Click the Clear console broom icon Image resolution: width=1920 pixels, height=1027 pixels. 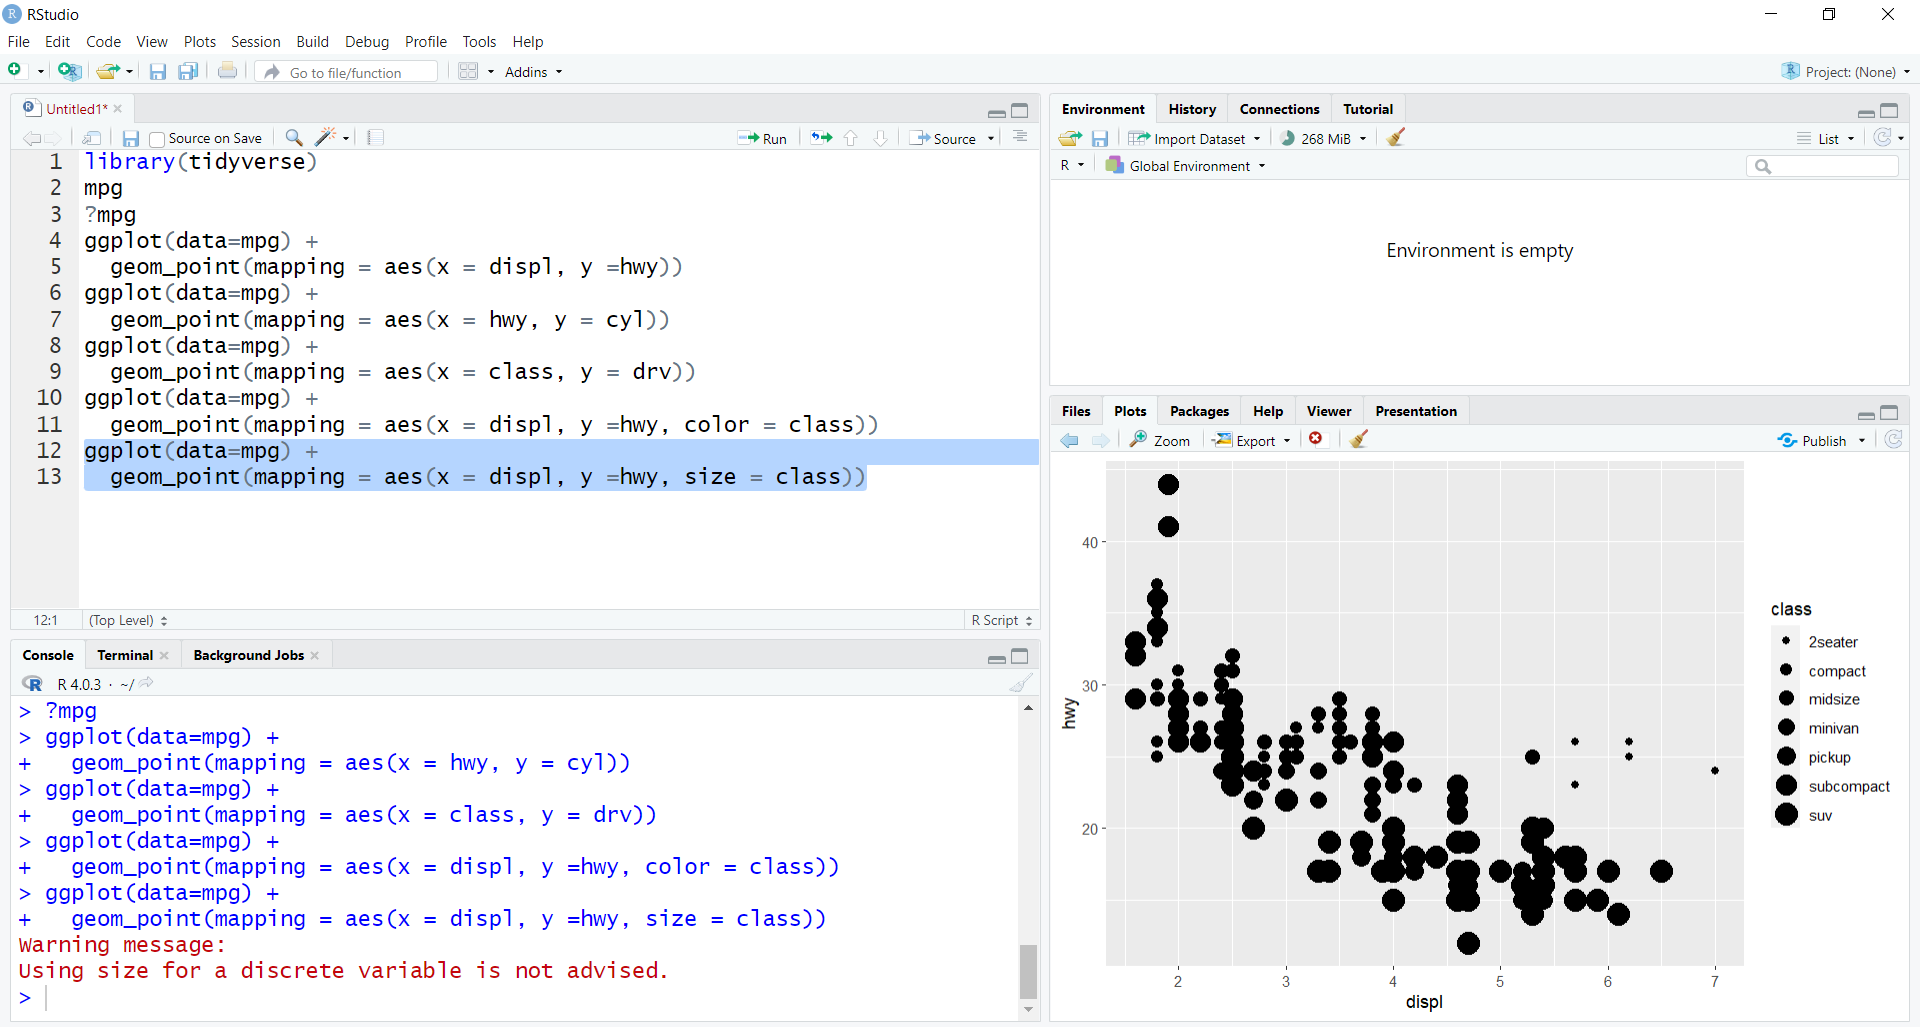pyautogui.click(x=1021, y=683)
